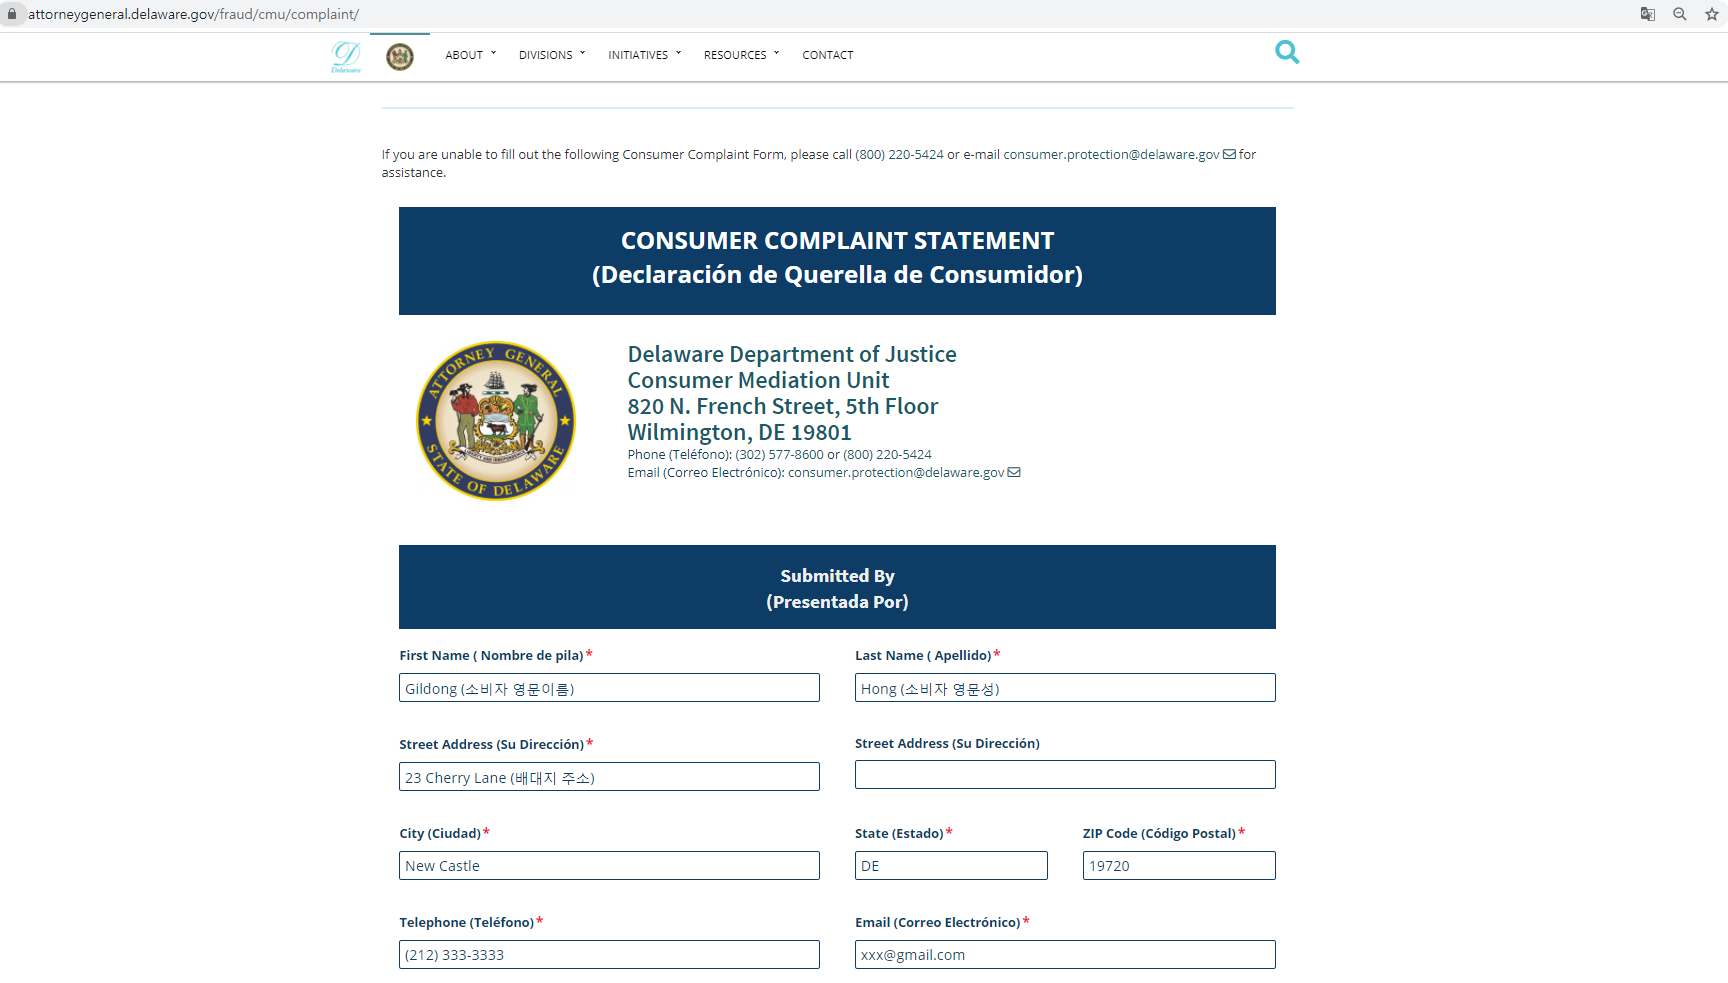Click the 'Delaware Department of Justice' text
The height and width of the screenshot is (983, 1728).
tap(792, 354)
